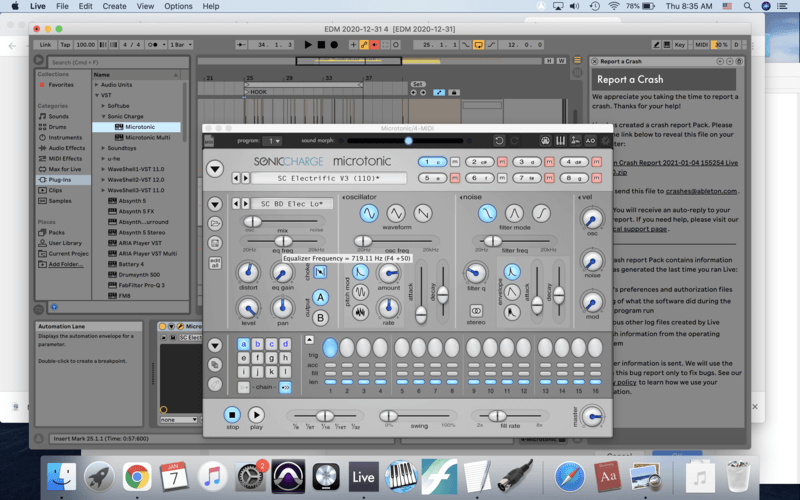Click the Tap tempo button
The height and width of the screenshot is (500, 800).
[65, 45]
